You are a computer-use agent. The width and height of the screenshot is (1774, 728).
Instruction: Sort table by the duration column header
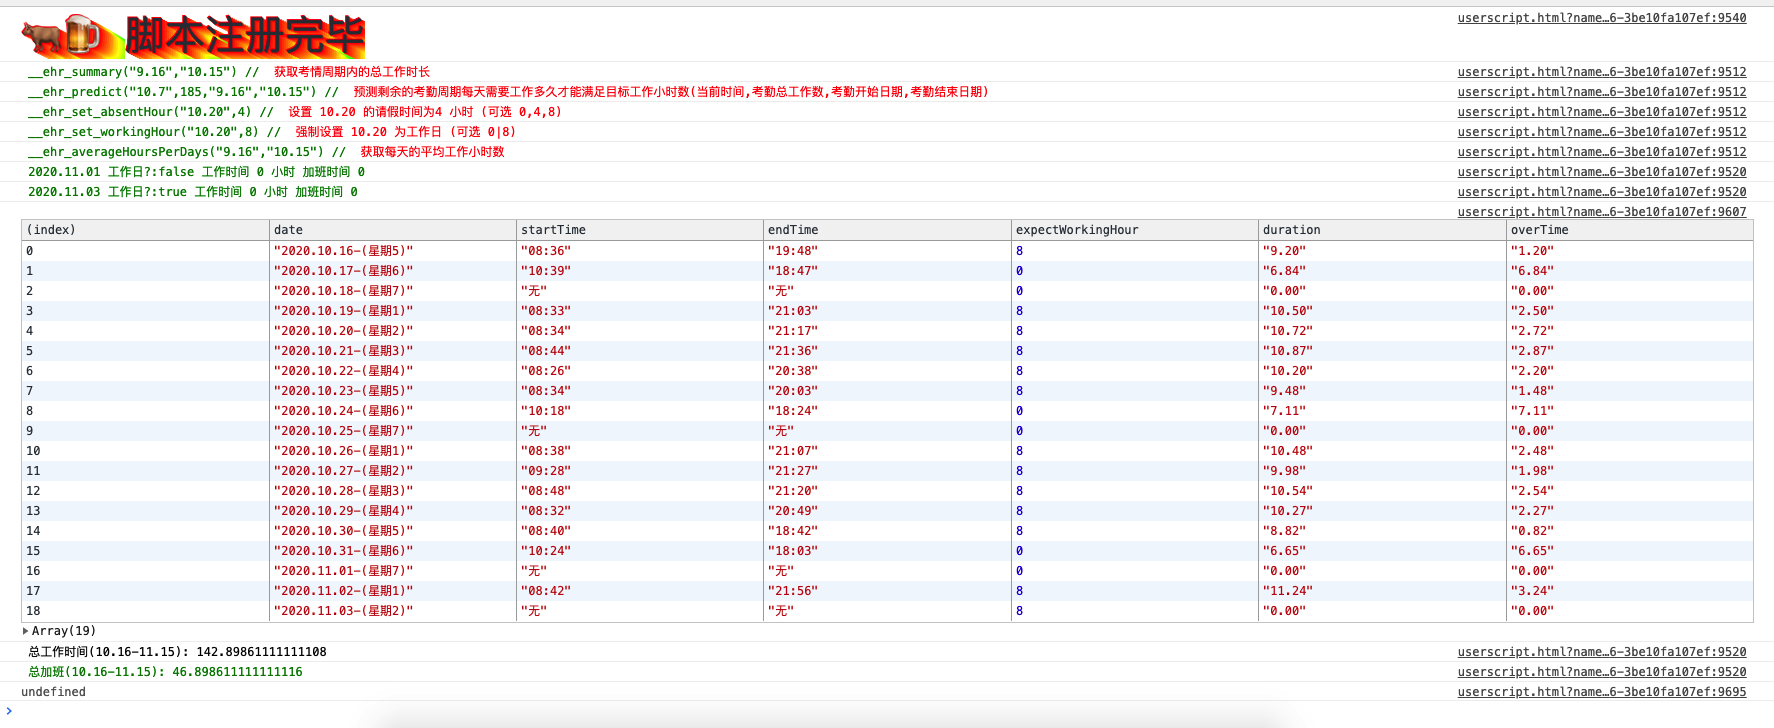[1382, 230]
